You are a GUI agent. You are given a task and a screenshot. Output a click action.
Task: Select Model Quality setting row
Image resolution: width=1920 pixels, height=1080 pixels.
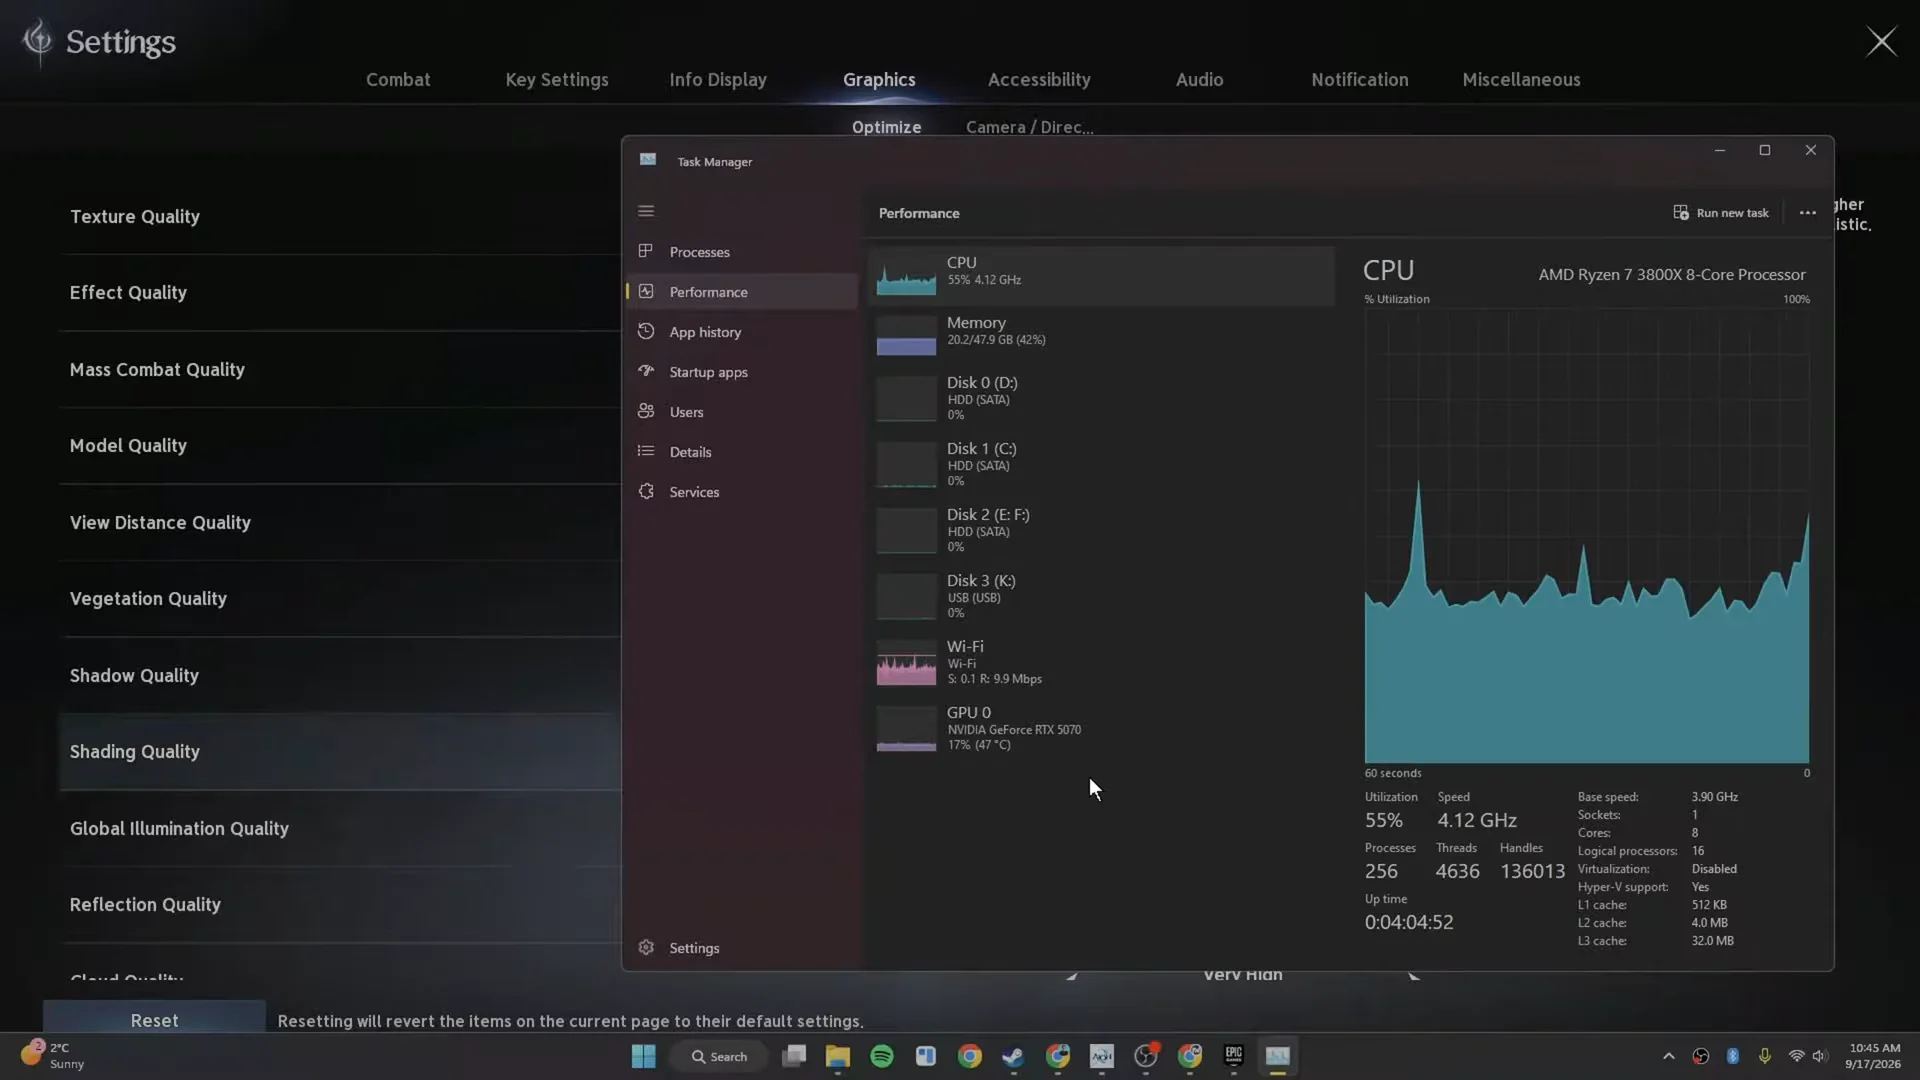pyautogui.click(x=340, y=446)
